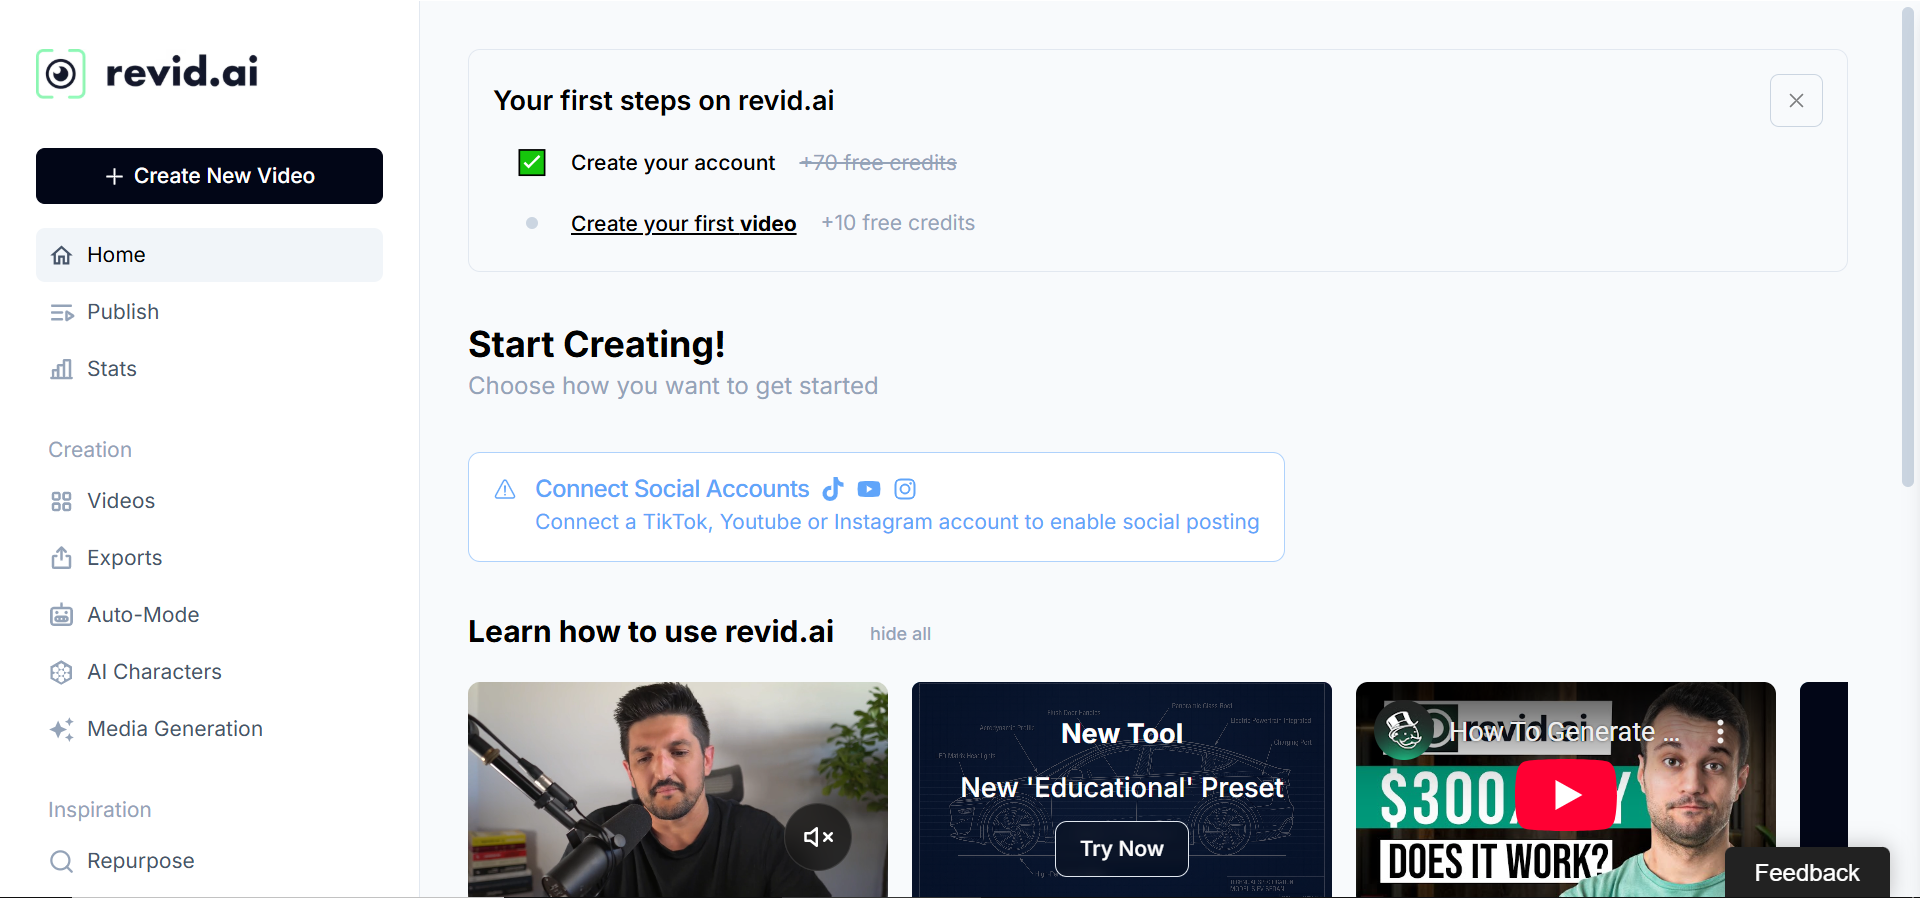
Task: Play the YouTube video with red play button
Action: pos(1566,795)
